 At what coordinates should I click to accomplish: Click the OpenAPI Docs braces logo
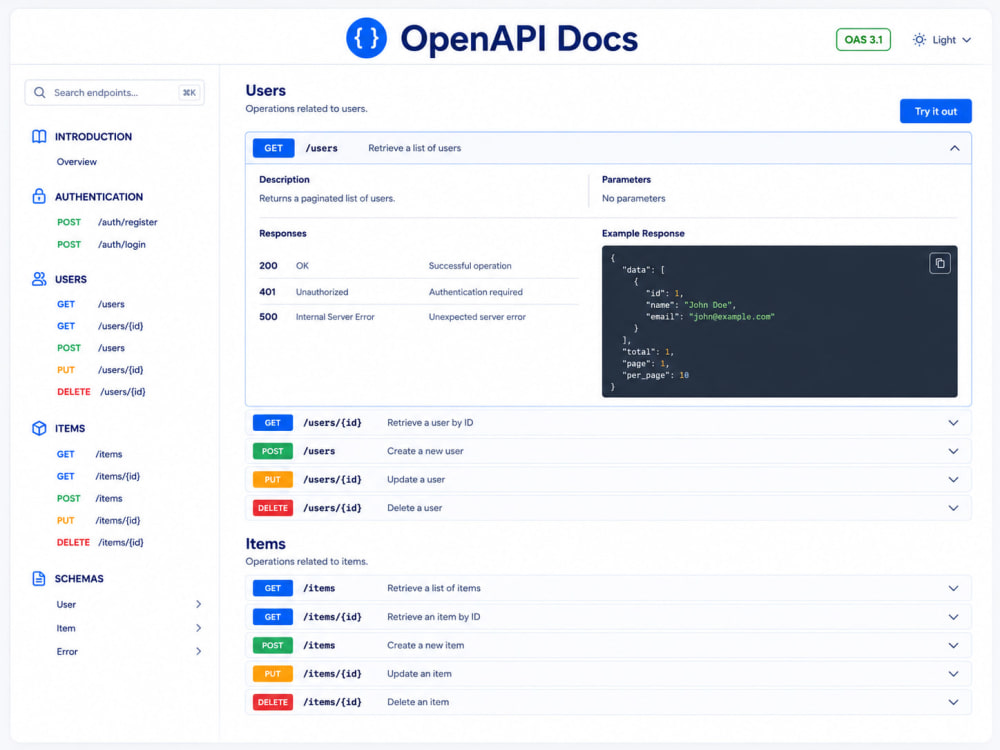[366, 38]
